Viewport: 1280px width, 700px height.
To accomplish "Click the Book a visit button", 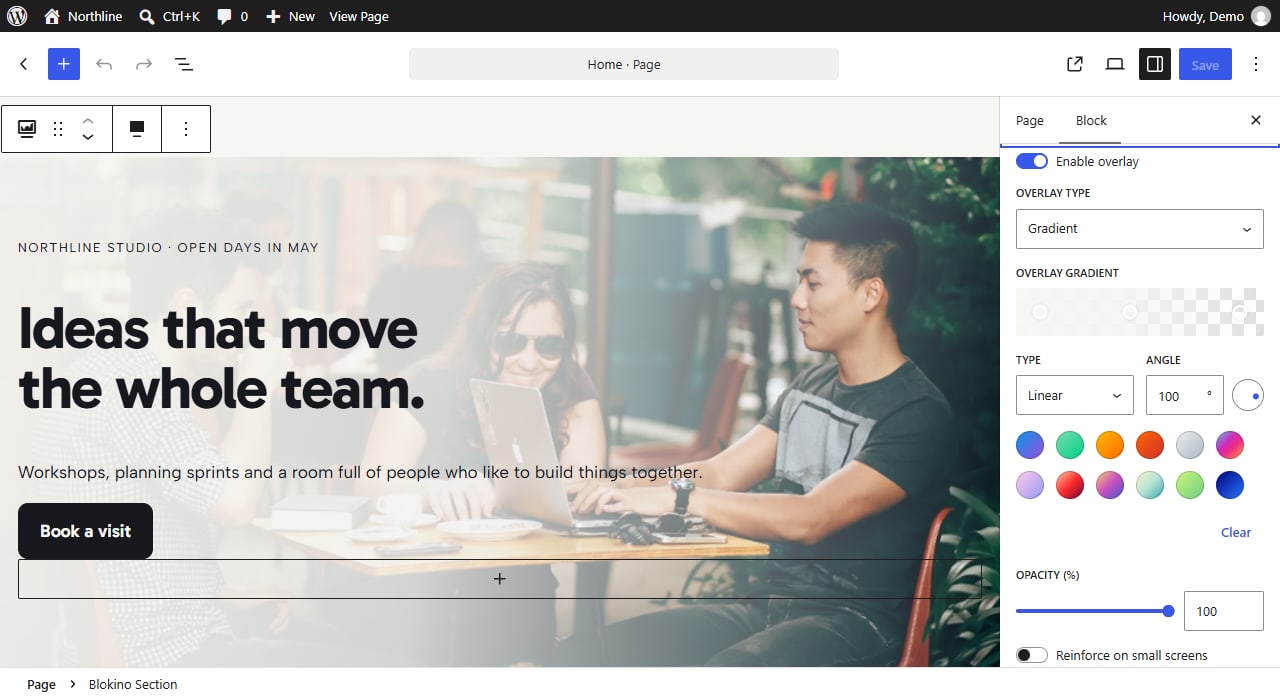I will pyautogui.click(x=85, y=531).
